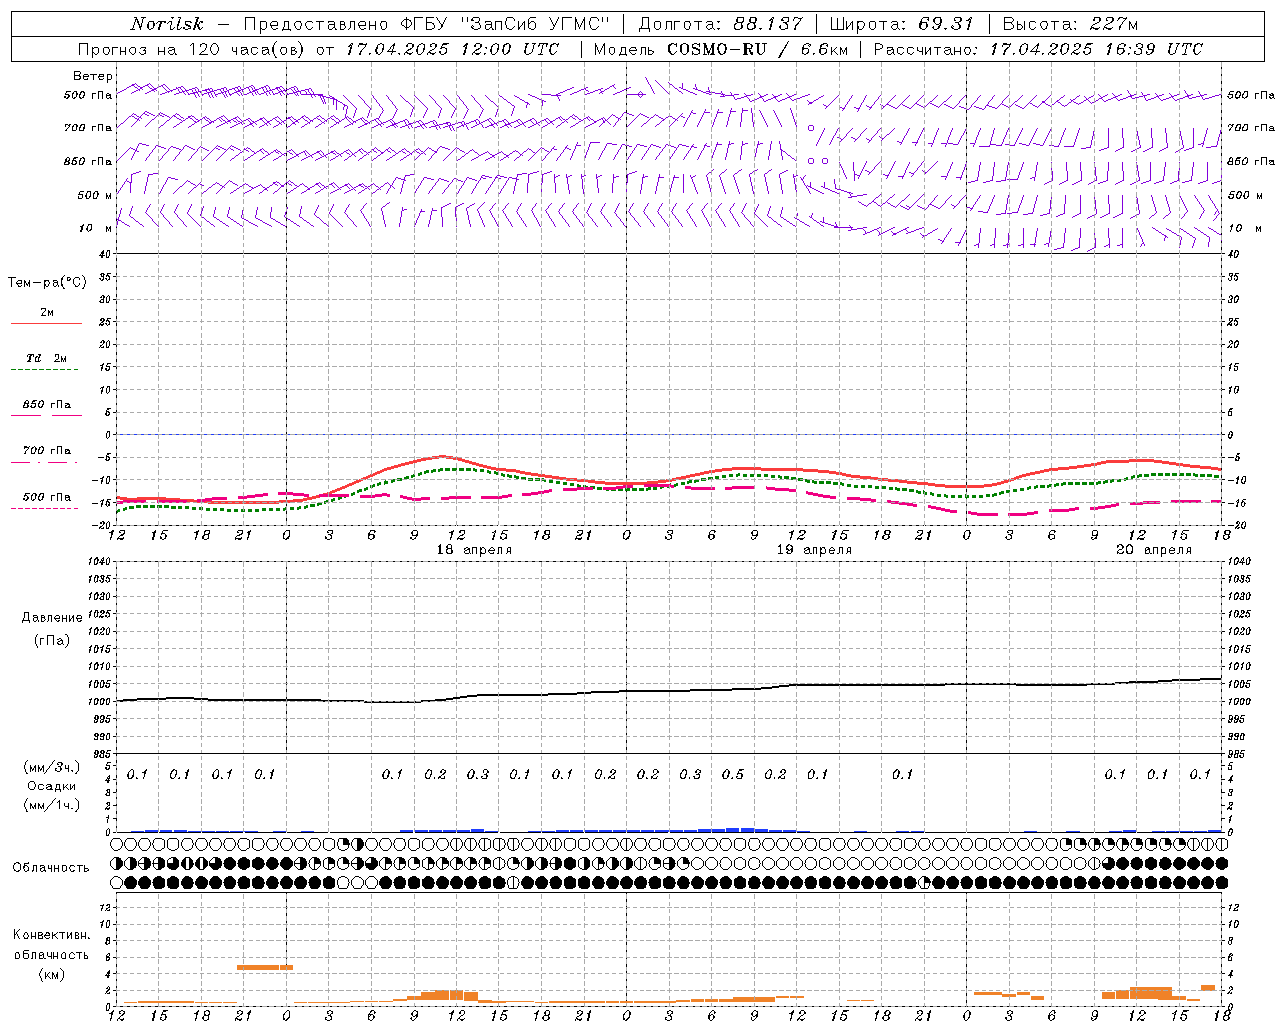Viewport: 1280px width, 1024px height.
Task: Click the '(мм/1ч.)' precipitation unit label
Action: click(52, 805)
